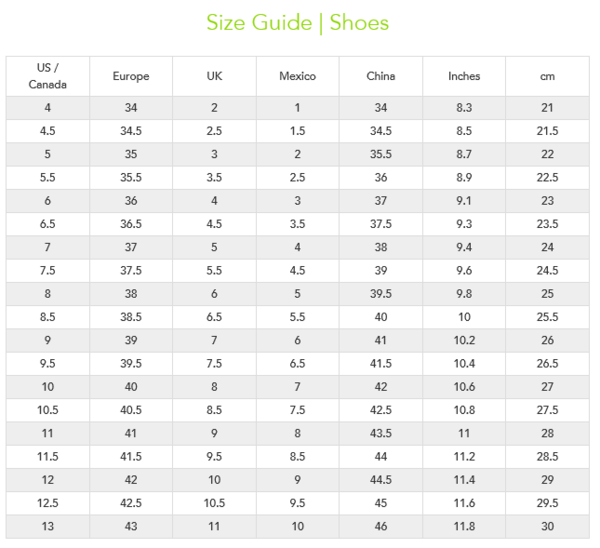Select the China column header
Viewport: 600px width, 548px height.
point(381,76)
